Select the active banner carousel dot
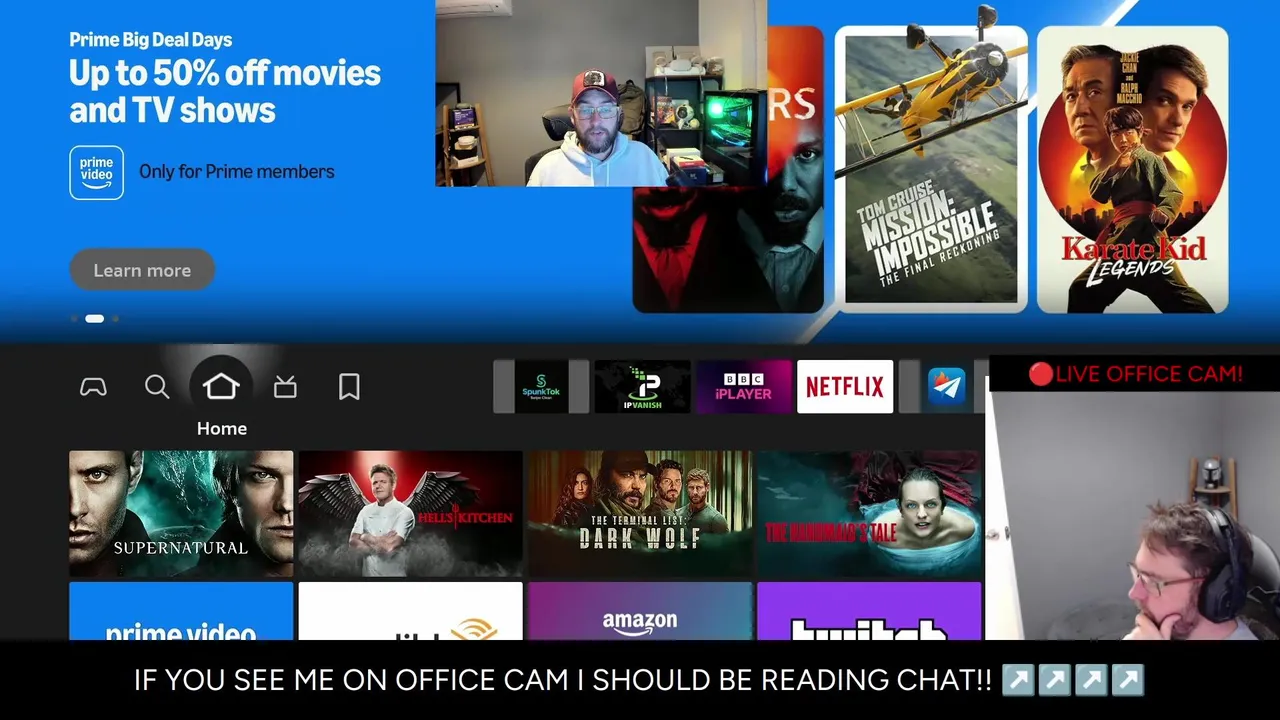 pos(94,319)
